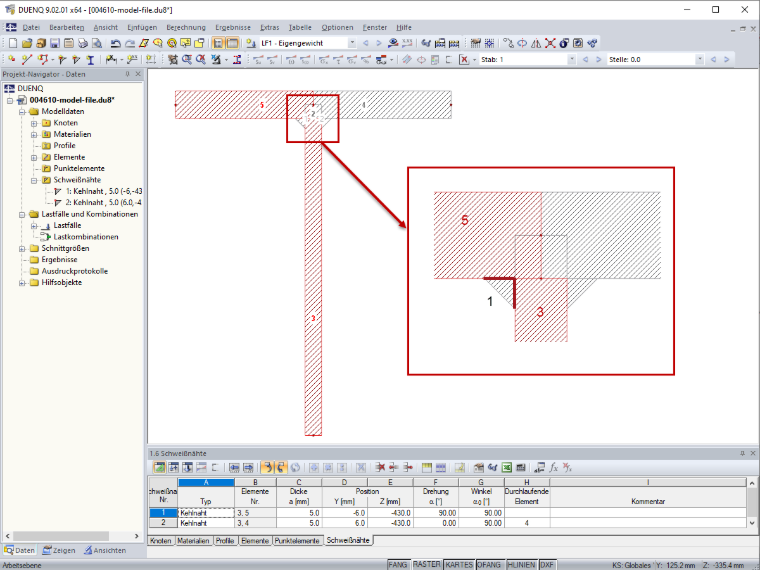Image resolution: width=760 pixels, height=570 pixels.
Task: Click the eye view icon in the top toolbar
Action: [393, 43]
